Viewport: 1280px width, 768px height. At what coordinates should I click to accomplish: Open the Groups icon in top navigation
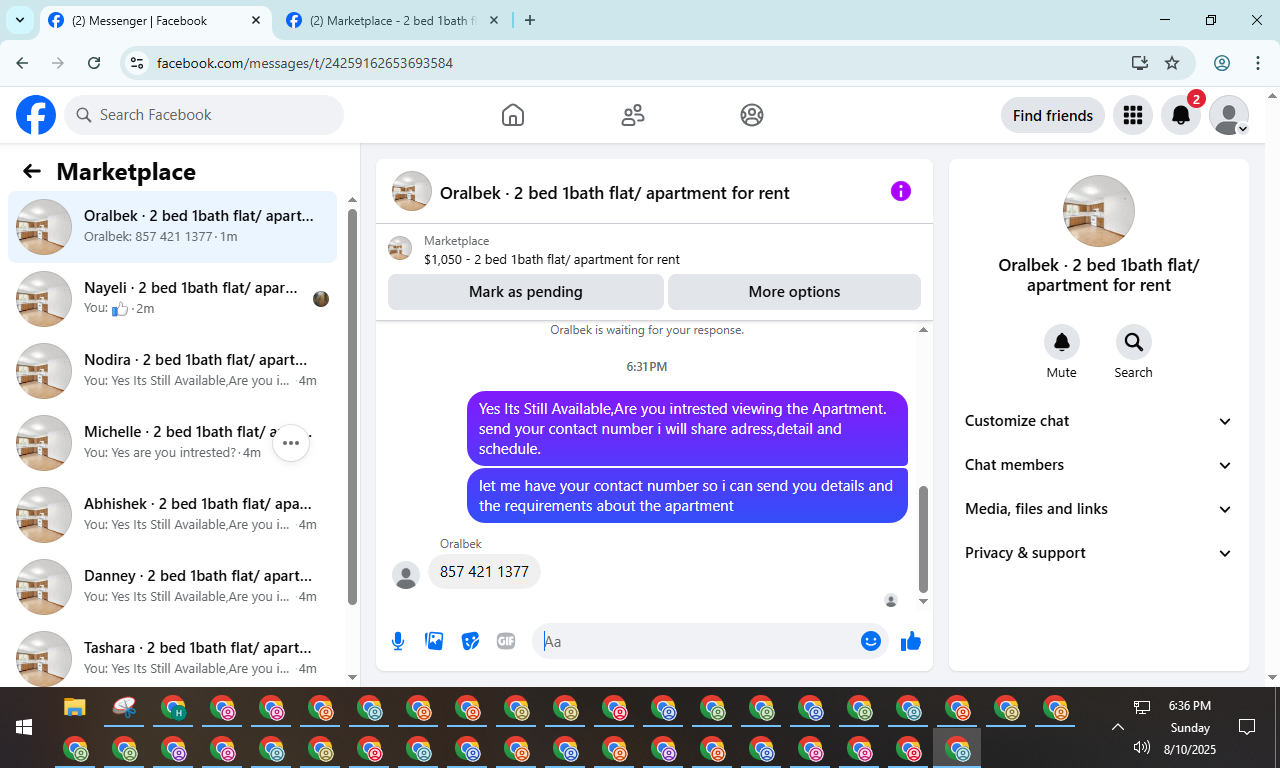(752, 115)
